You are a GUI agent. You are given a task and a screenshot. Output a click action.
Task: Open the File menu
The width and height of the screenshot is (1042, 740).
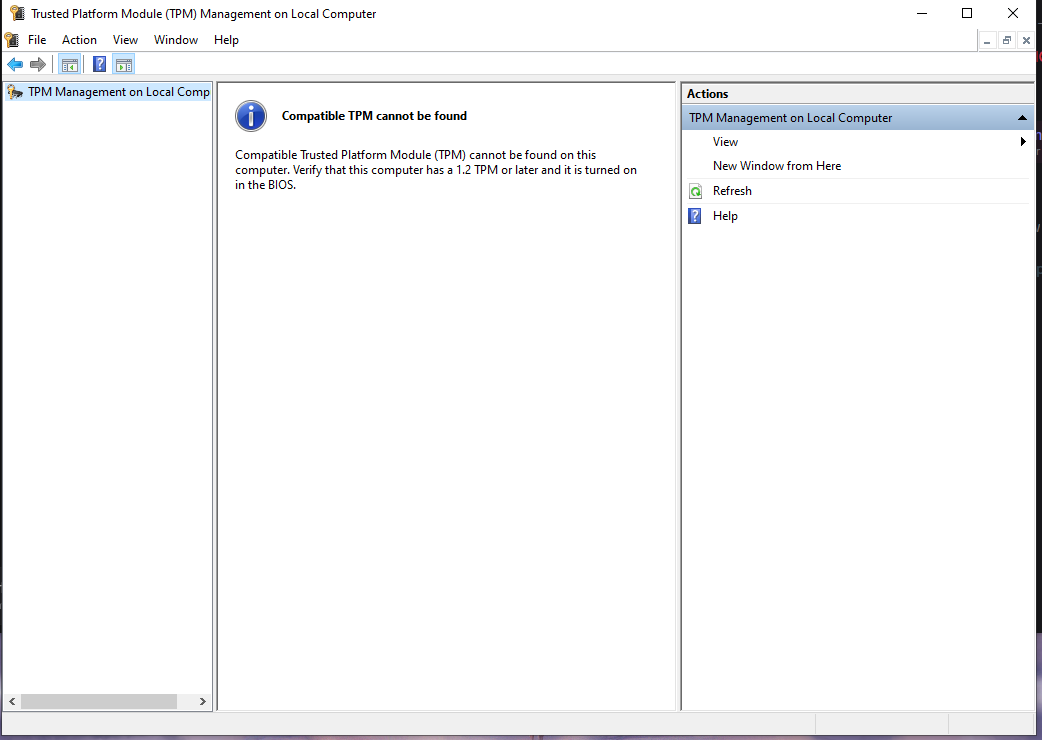tap(37, 40)
